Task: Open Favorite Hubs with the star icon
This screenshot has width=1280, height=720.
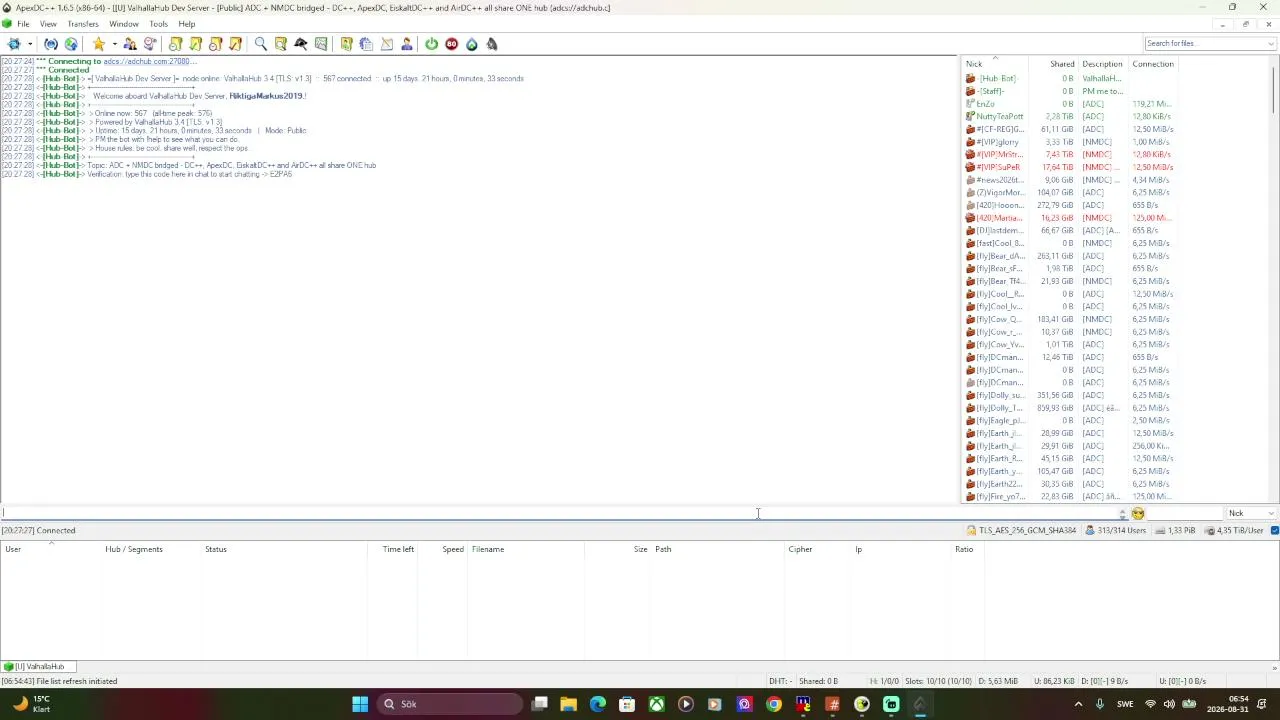Action: click(x=98, y=44)
